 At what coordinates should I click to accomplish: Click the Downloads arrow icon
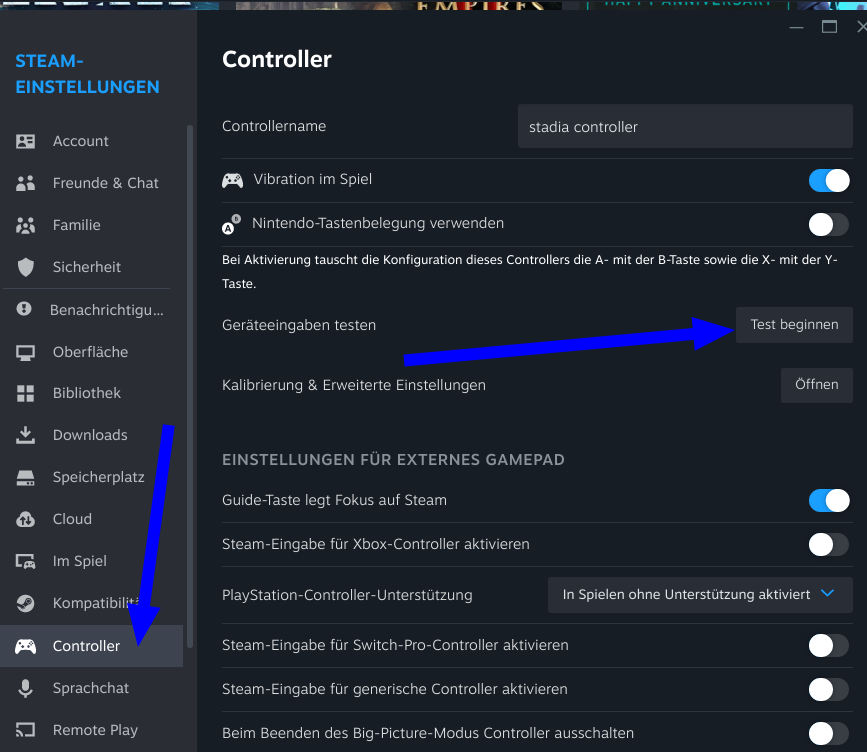click(x=25, y=435)
